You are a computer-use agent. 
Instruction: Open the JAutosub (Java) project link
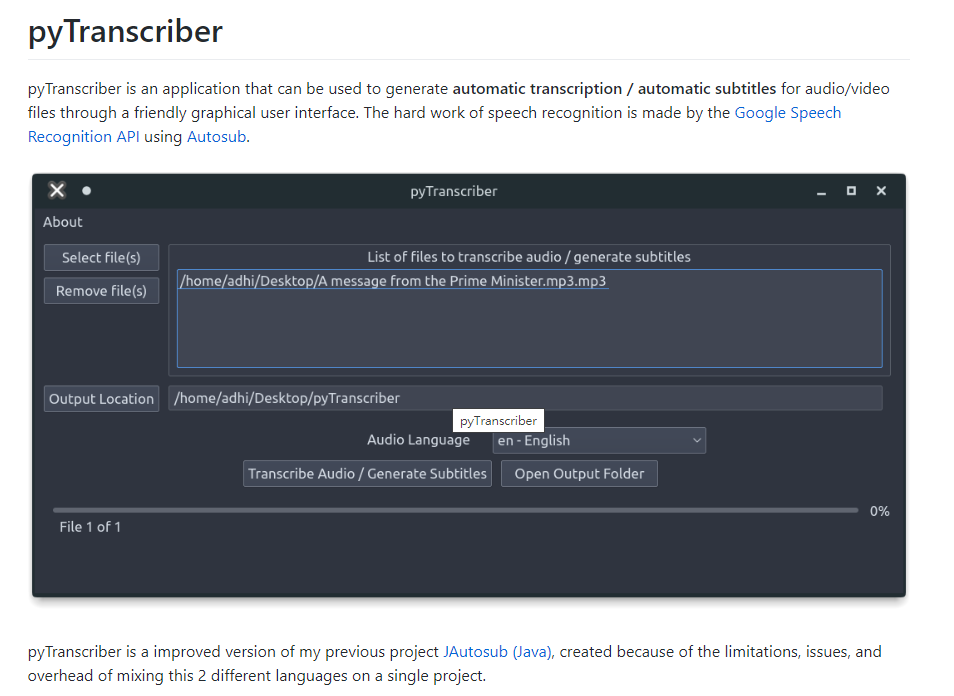[497, 652]
